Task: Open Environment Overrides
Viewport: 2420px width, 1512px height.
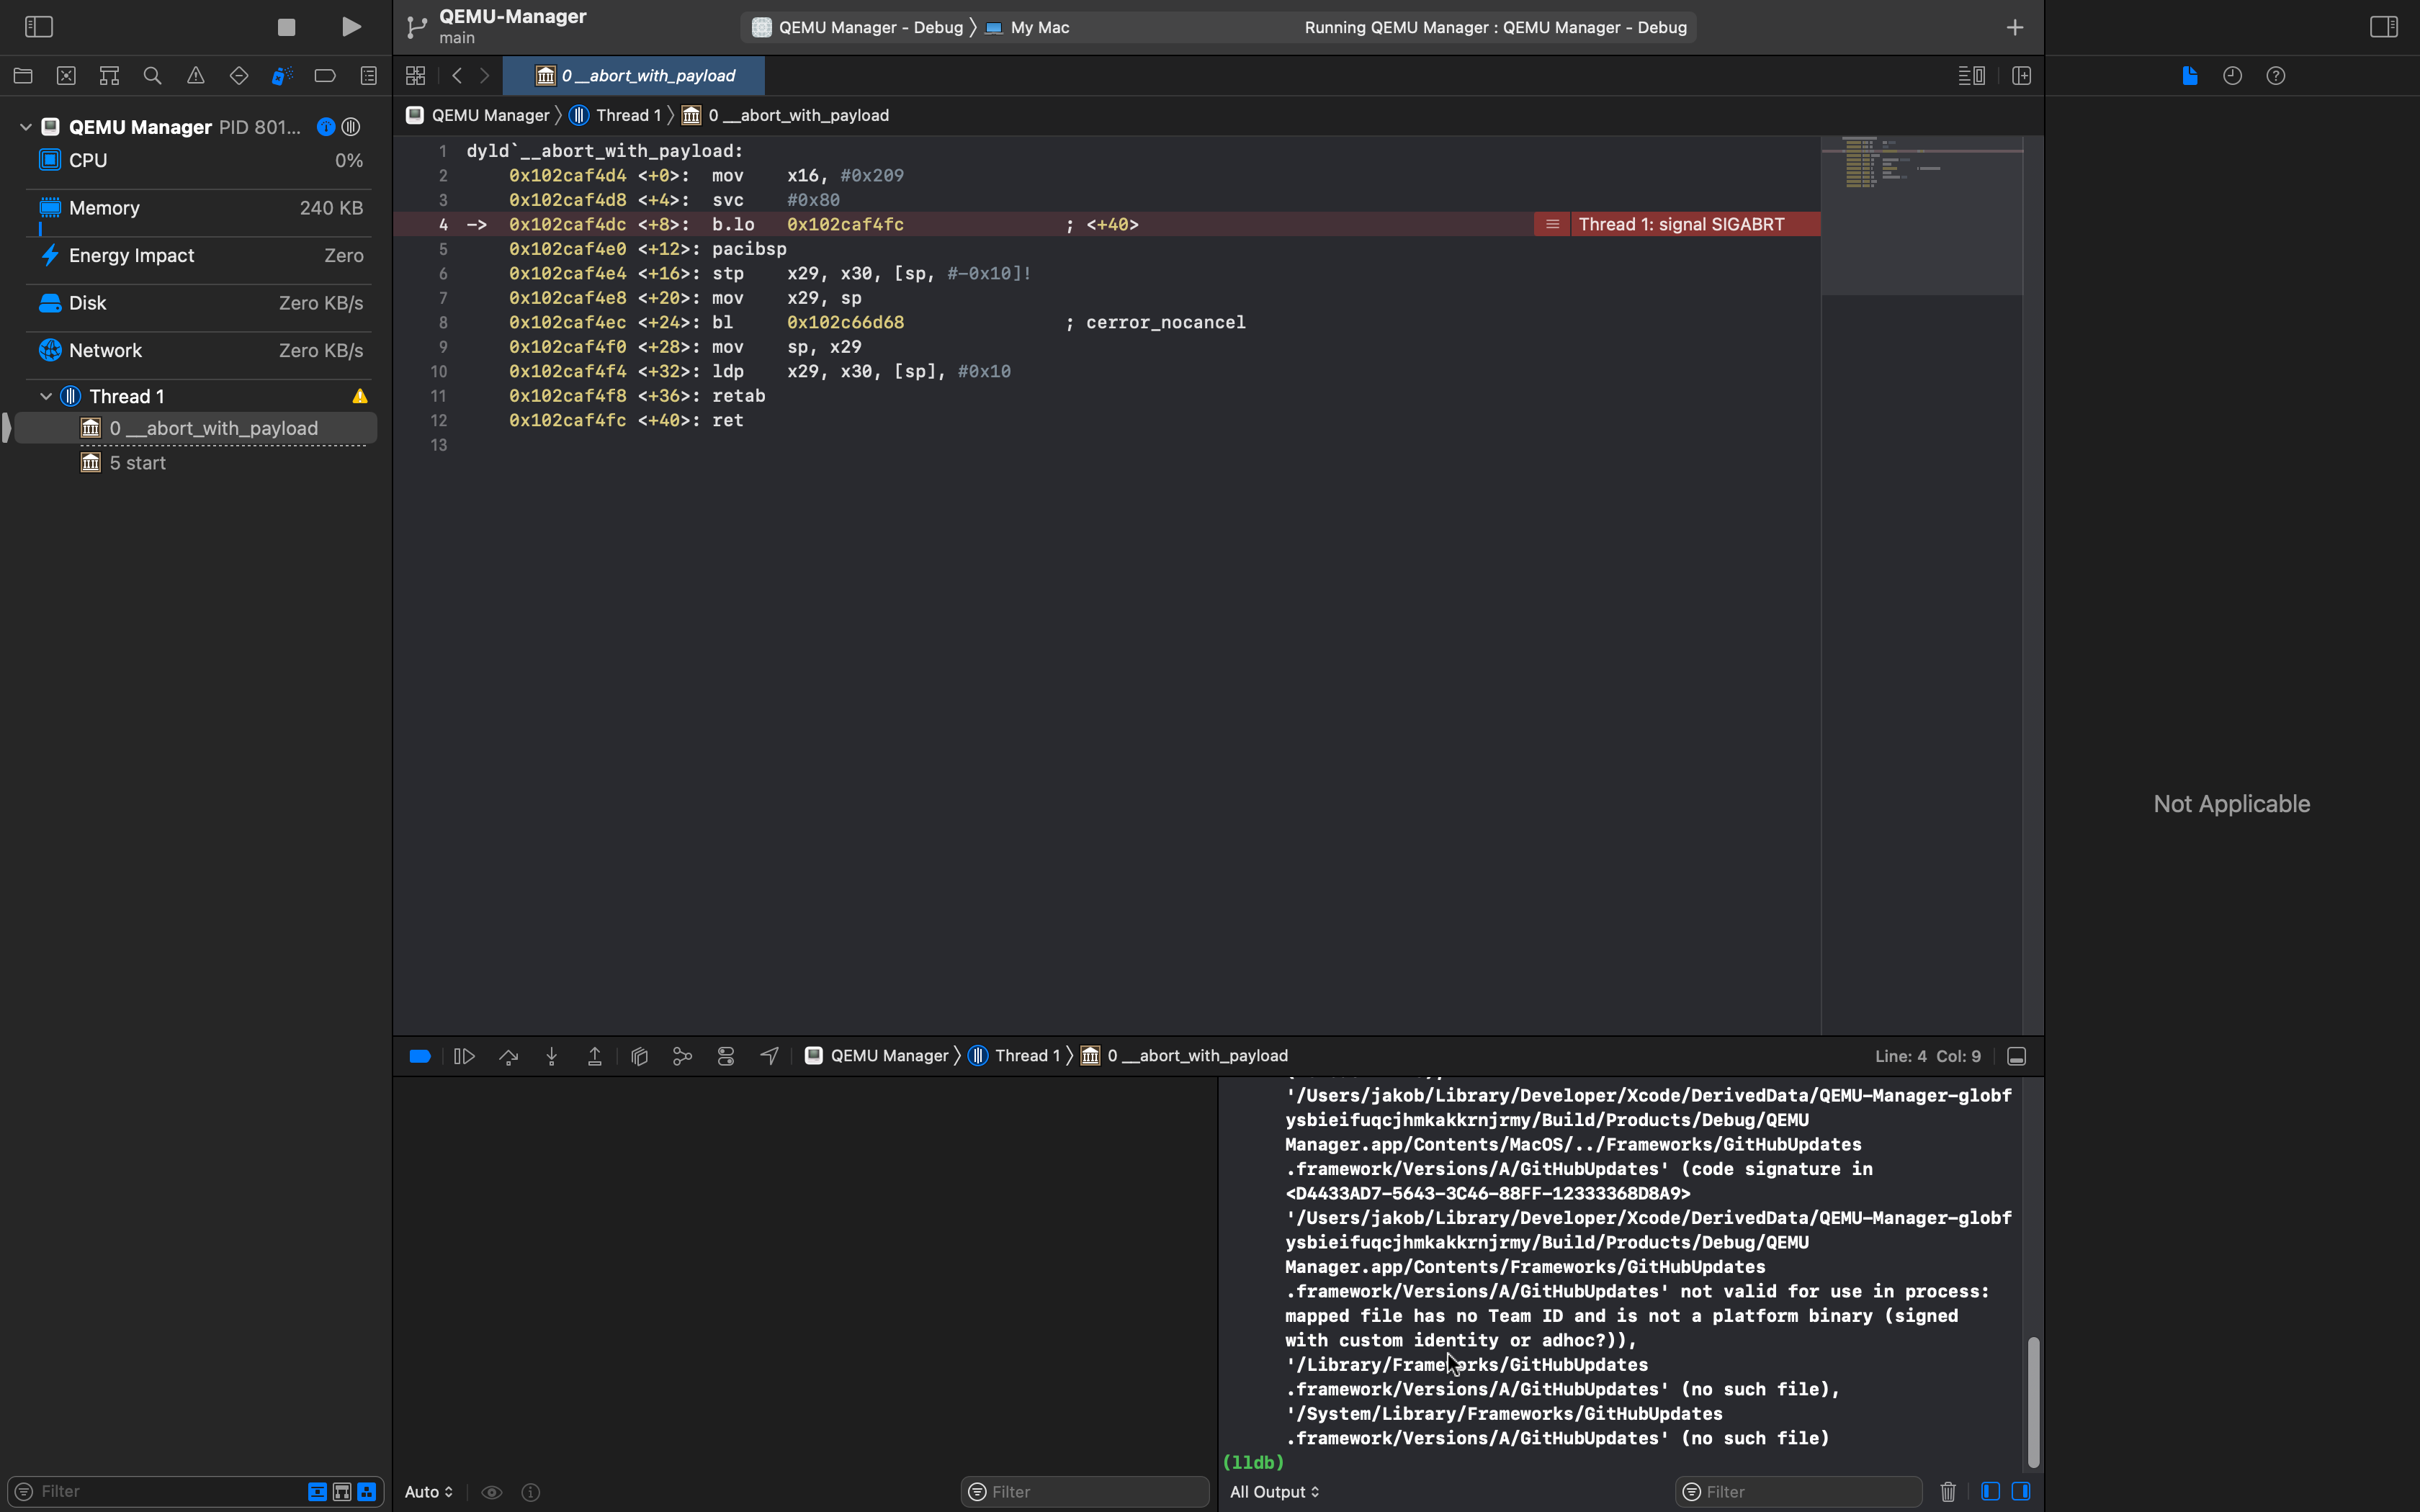Action: [726, 1056]
